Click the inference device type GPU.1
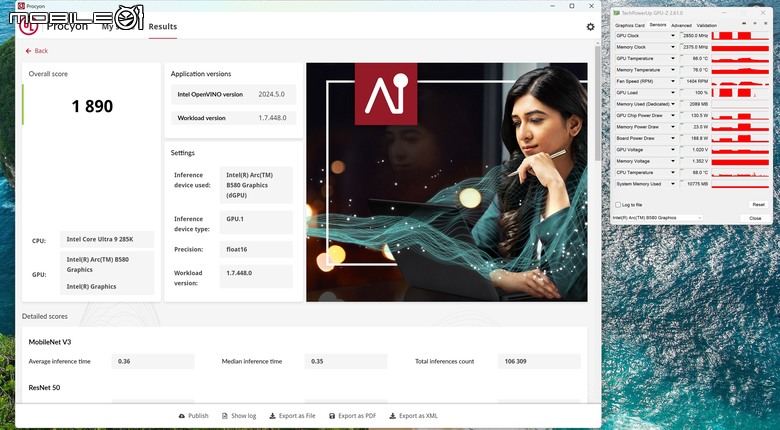 point(256,222)
